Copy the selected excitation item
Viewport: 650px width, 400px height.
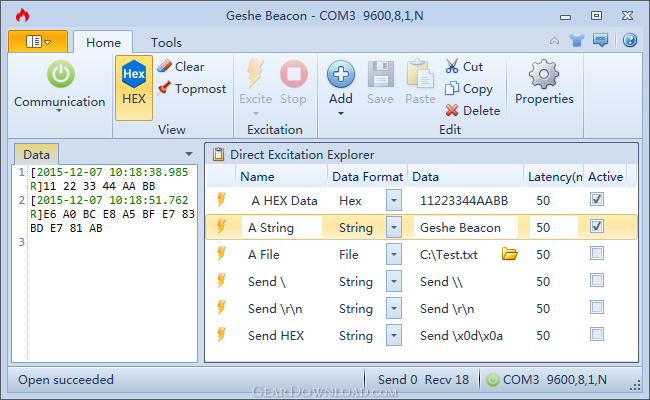[x=468, y=89]
